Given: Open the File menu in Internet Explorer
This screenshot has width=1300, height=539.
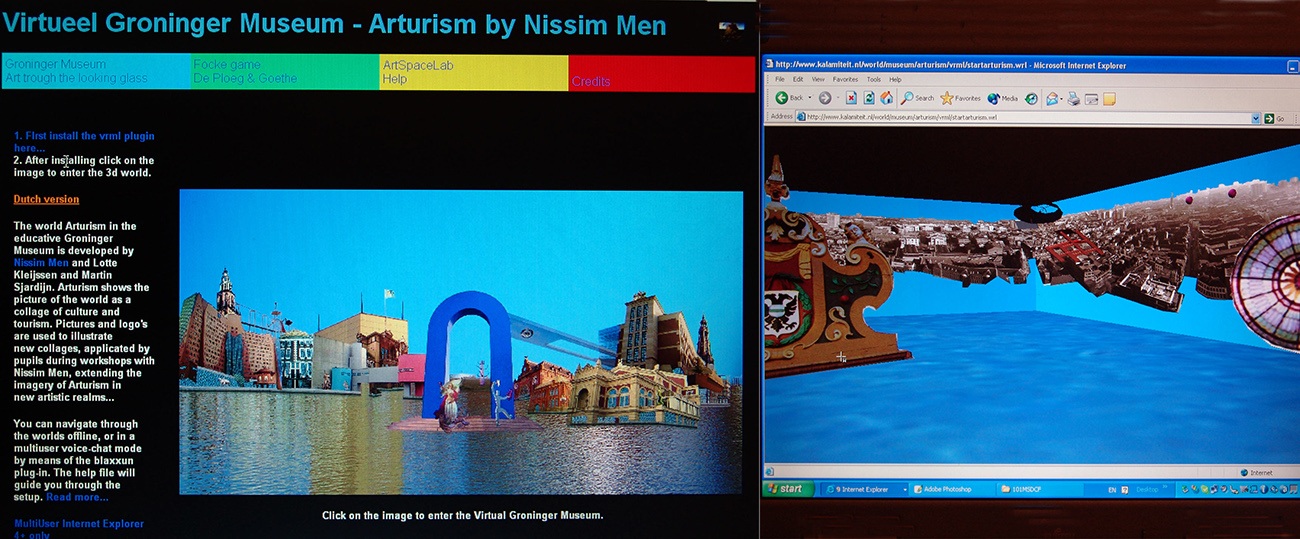Looking at the screenshot, I should tap(779, 80).
